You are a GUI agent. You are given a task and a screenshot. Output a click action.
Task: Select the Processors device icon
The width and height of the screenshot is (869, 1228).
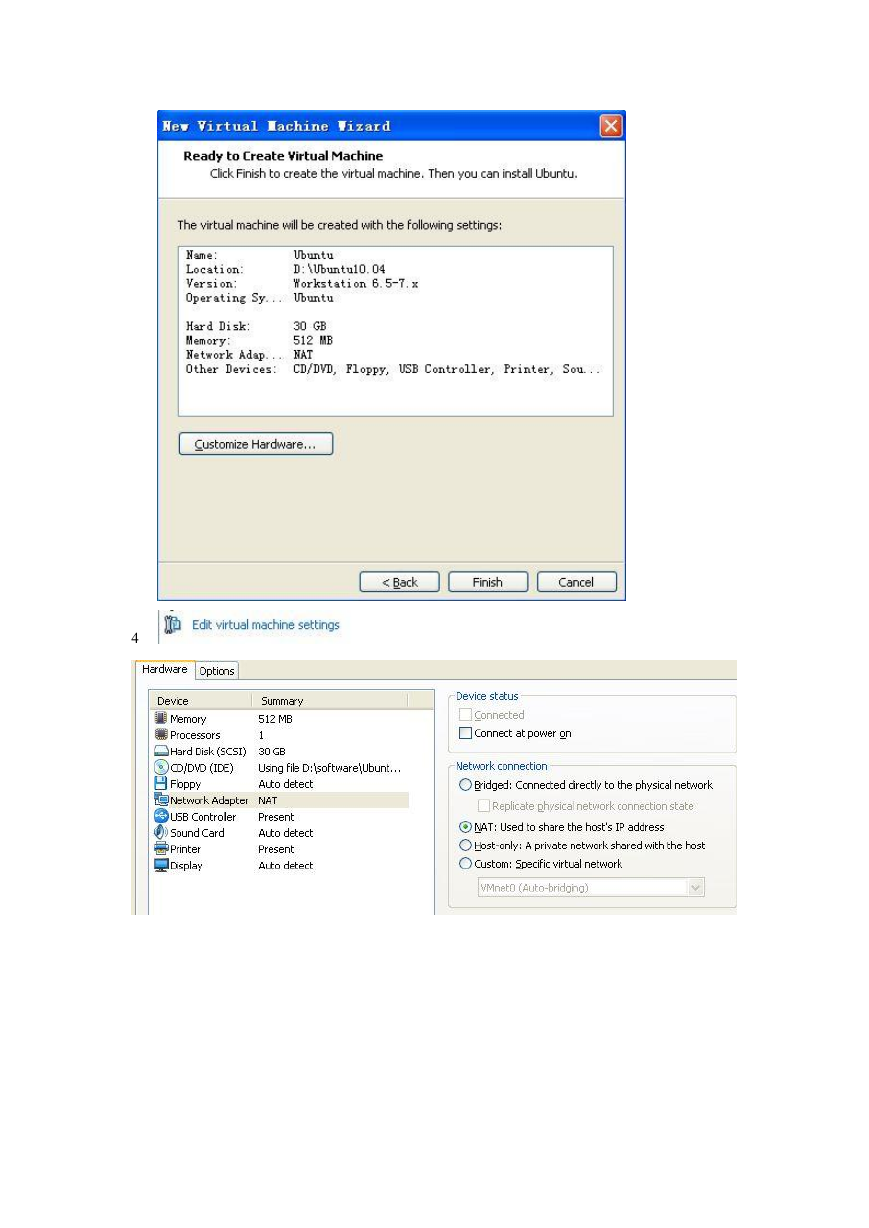pos(161,735)
